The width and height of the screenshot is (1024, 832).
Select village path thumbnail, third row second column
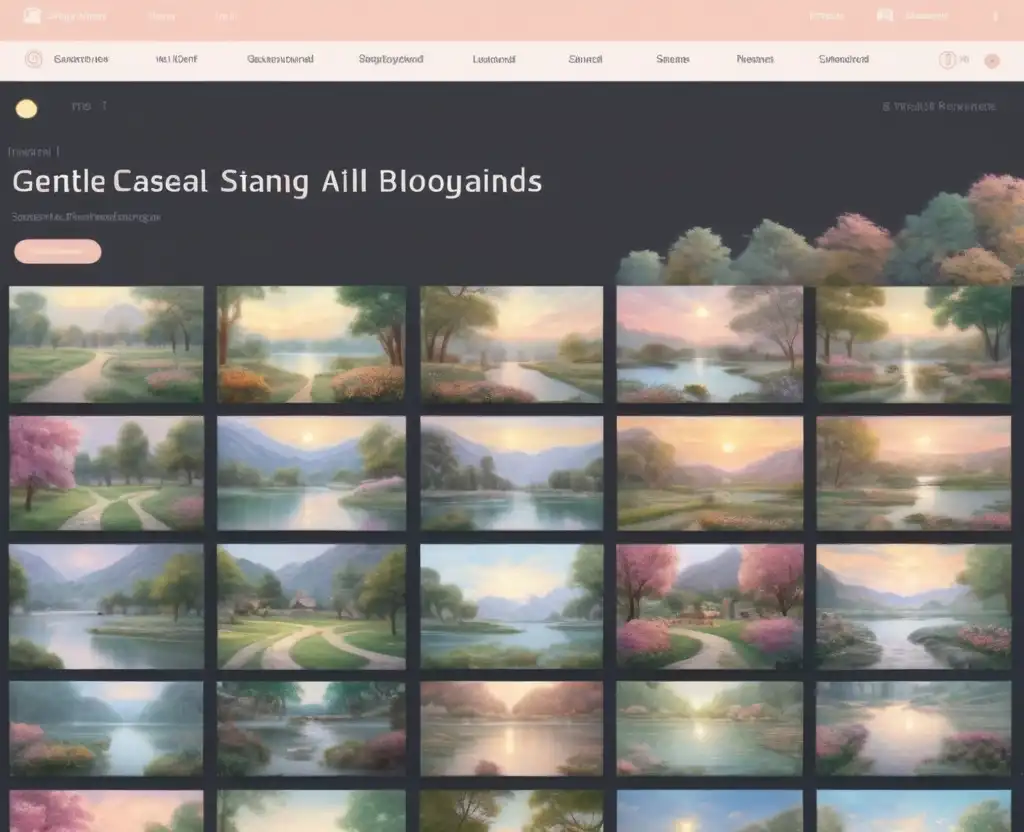(311, 606)
